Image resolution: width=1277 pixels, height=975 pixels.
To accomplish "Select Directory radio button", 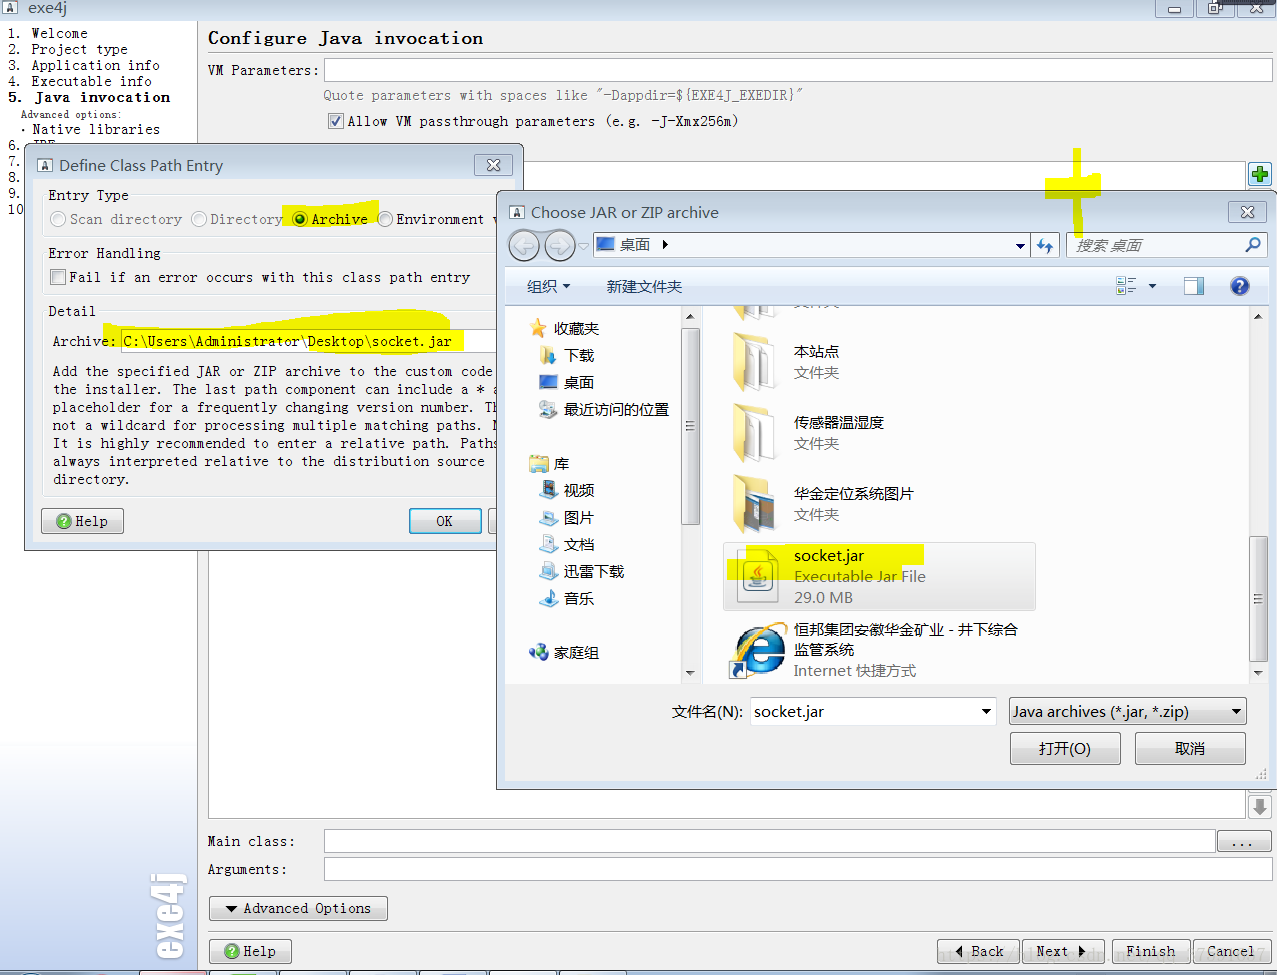I will click(199, 219).
